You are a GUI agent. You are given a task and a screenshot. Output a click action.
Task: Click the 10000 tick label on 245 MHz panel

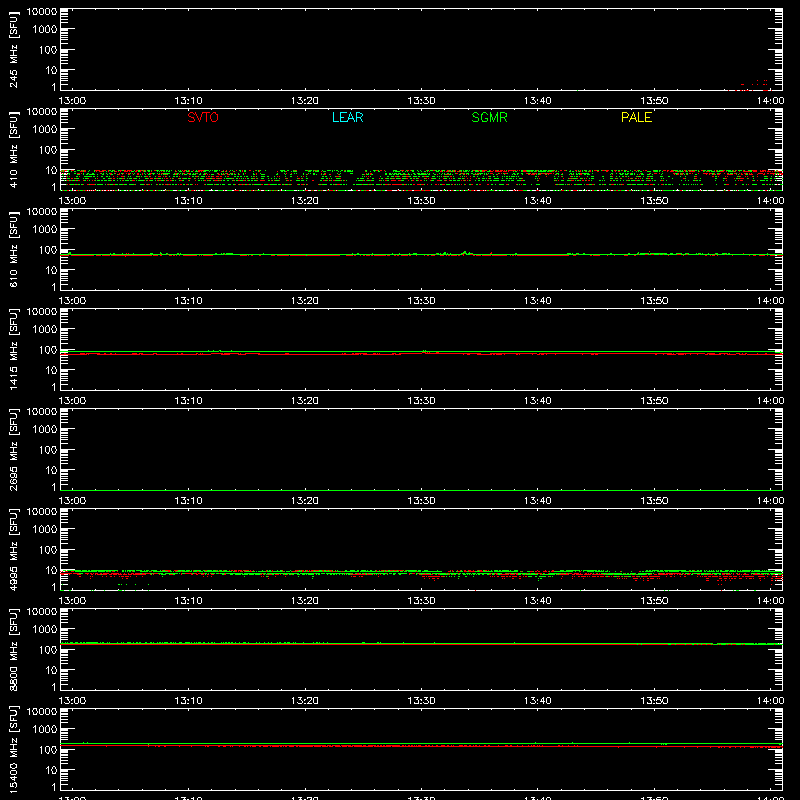pos(42,12)
